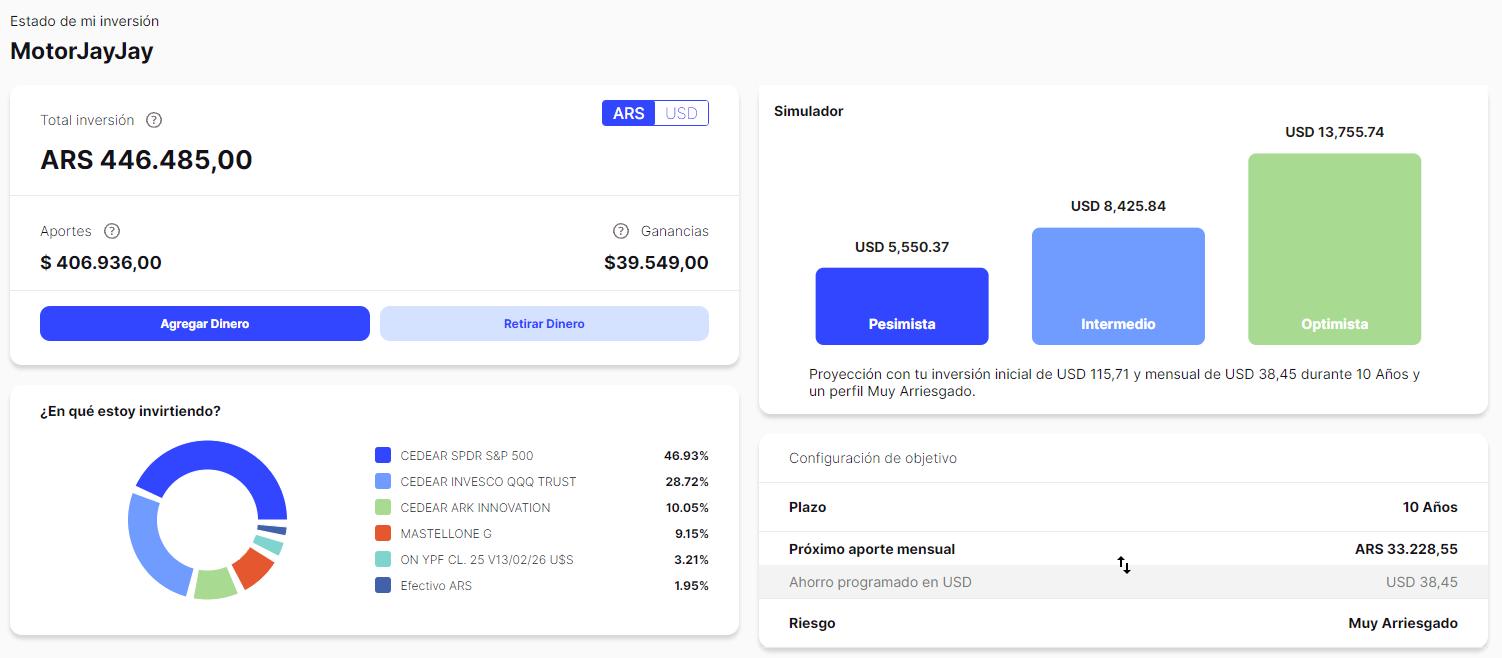Click the help icon beside Aportes
The height and width of the screenshot is (658, 1502).
coord(111,231)
